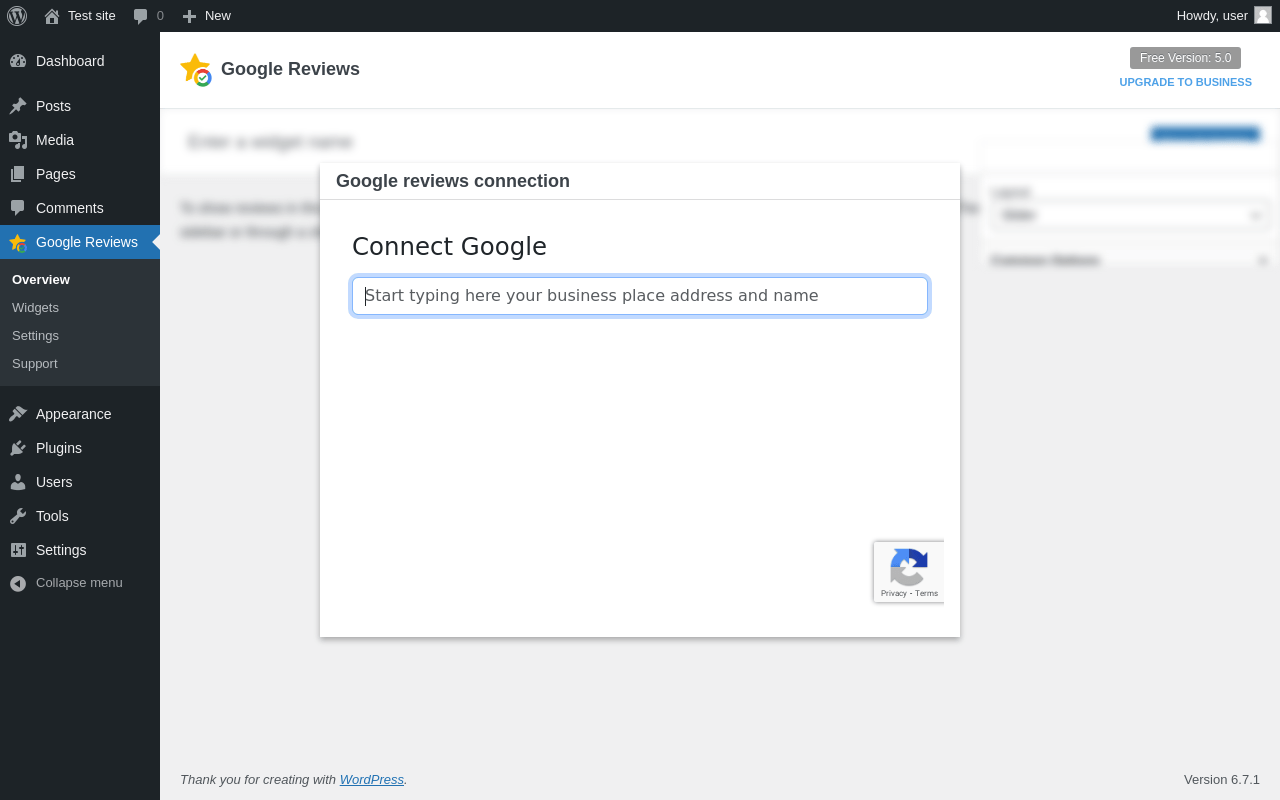This screenshot has width=1280, height=800.
Task: Click the Google Reviews header logo
Action: (195, 70)
